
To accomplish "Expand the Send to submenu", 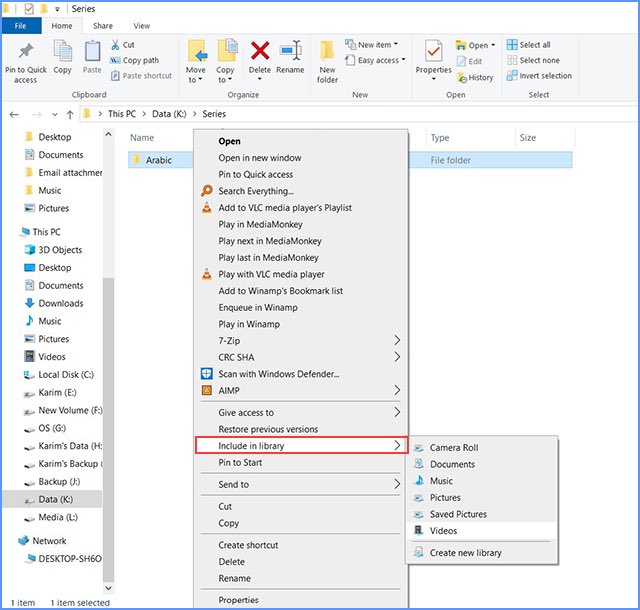I will pos(397,484).
